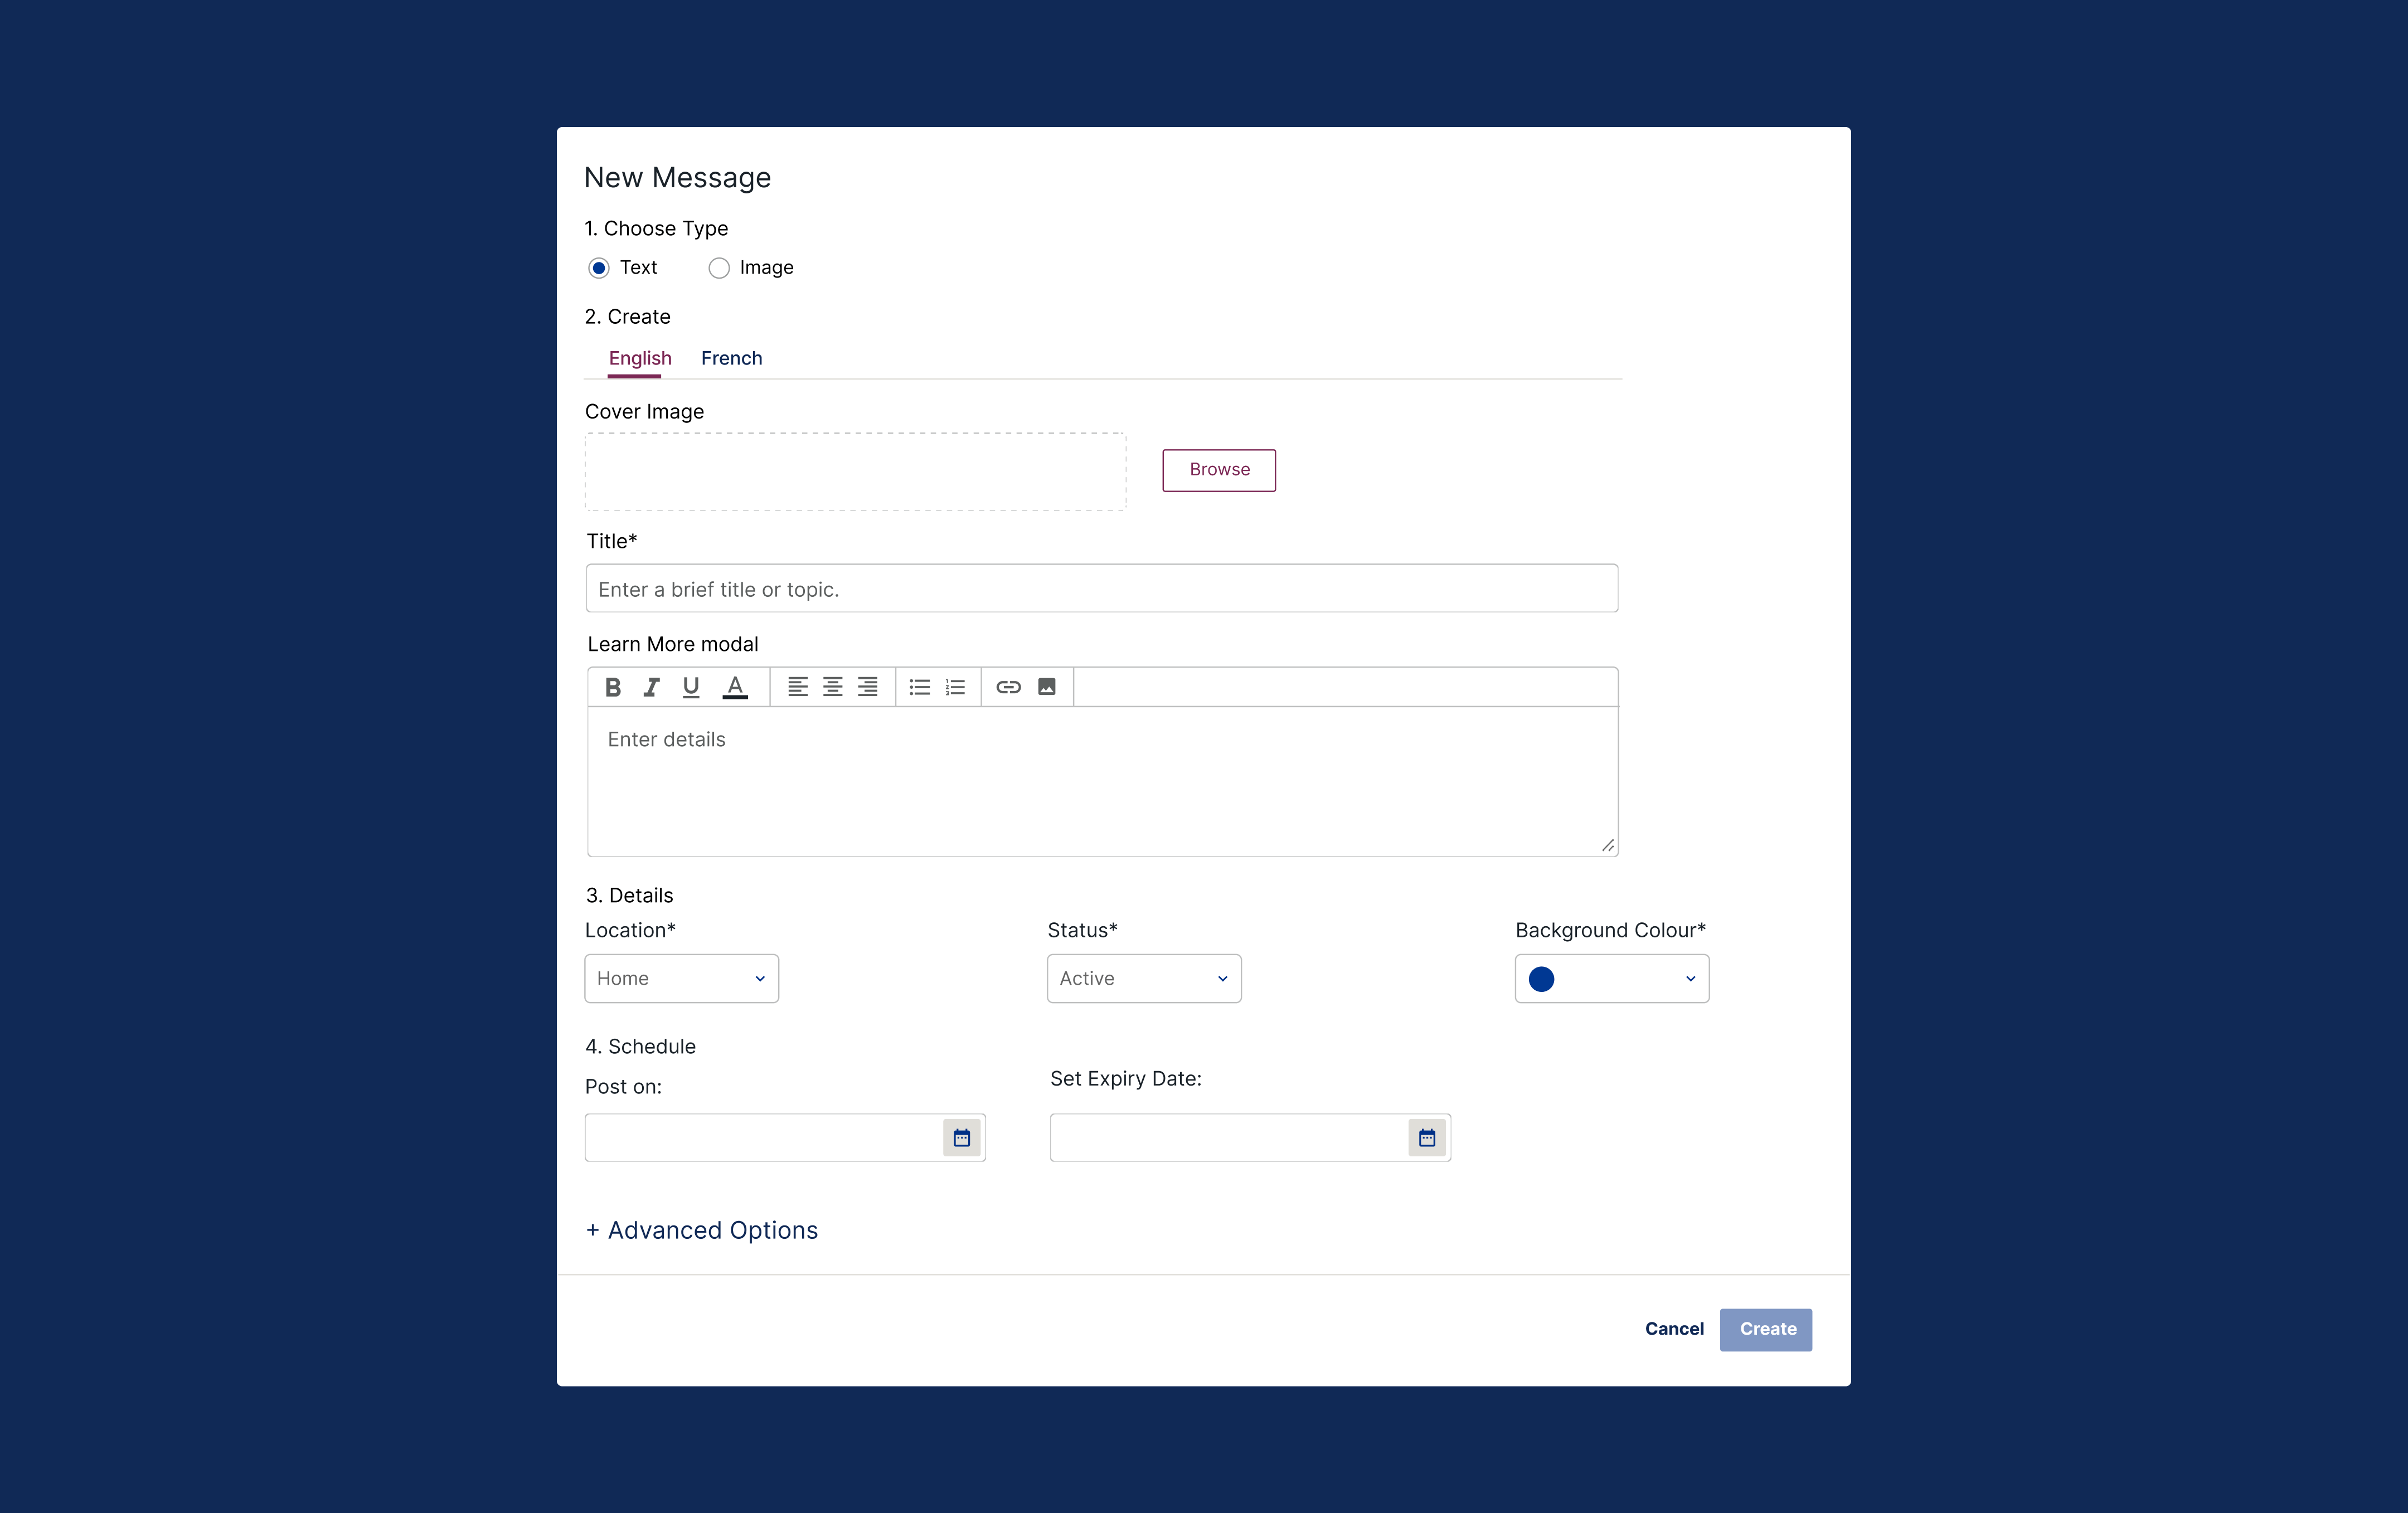Image resolution: width=2408 pixels, height=1513 pixels.
Task: Align text right in editor
Action: click(868, 687)
